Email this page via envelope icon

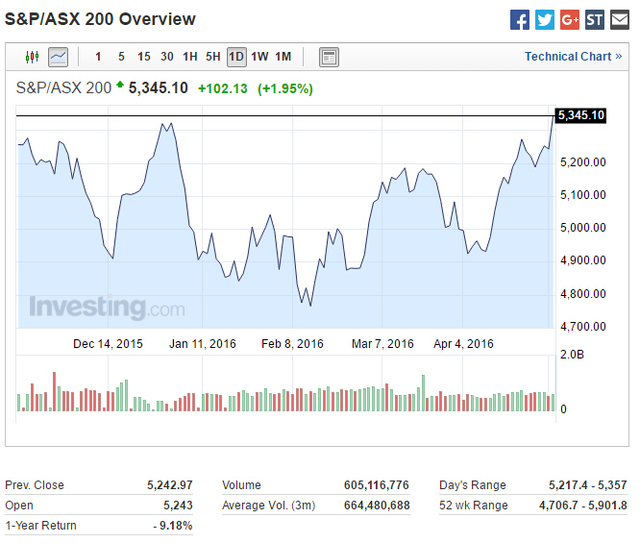pyautogui.click(x=620, y=20)
